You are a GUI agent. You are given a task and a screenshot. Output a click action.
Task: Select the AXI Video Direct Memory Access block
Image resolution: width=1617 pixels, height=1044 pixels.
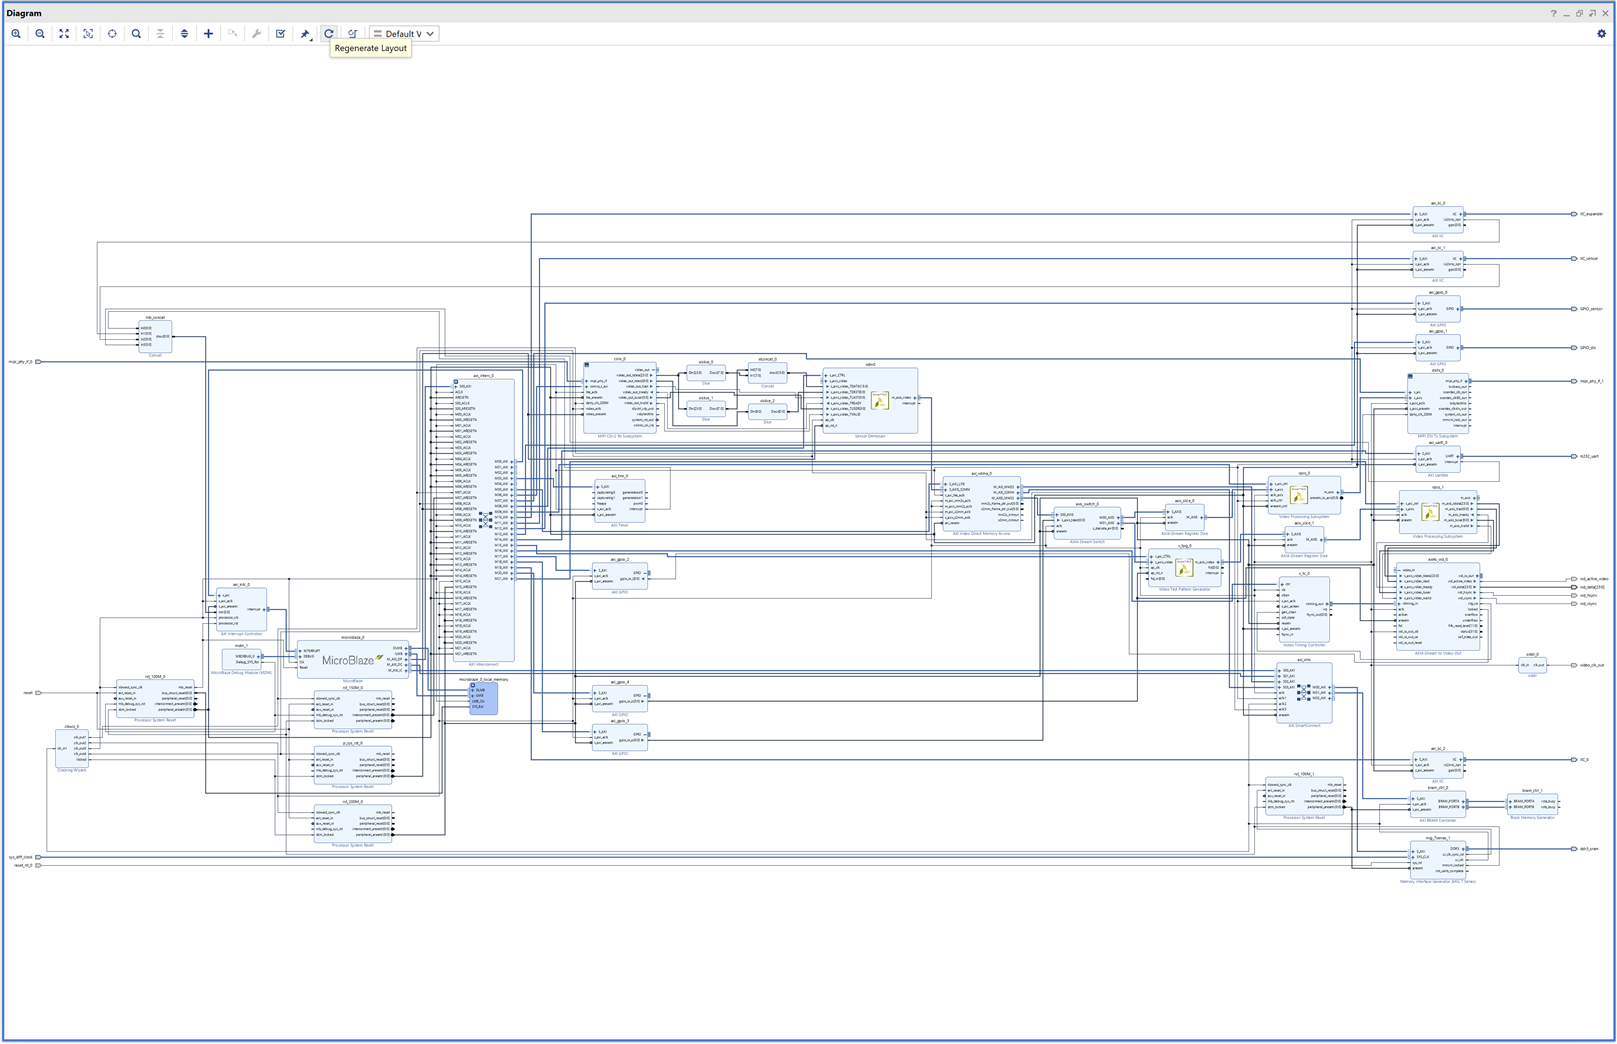[981, 504]
